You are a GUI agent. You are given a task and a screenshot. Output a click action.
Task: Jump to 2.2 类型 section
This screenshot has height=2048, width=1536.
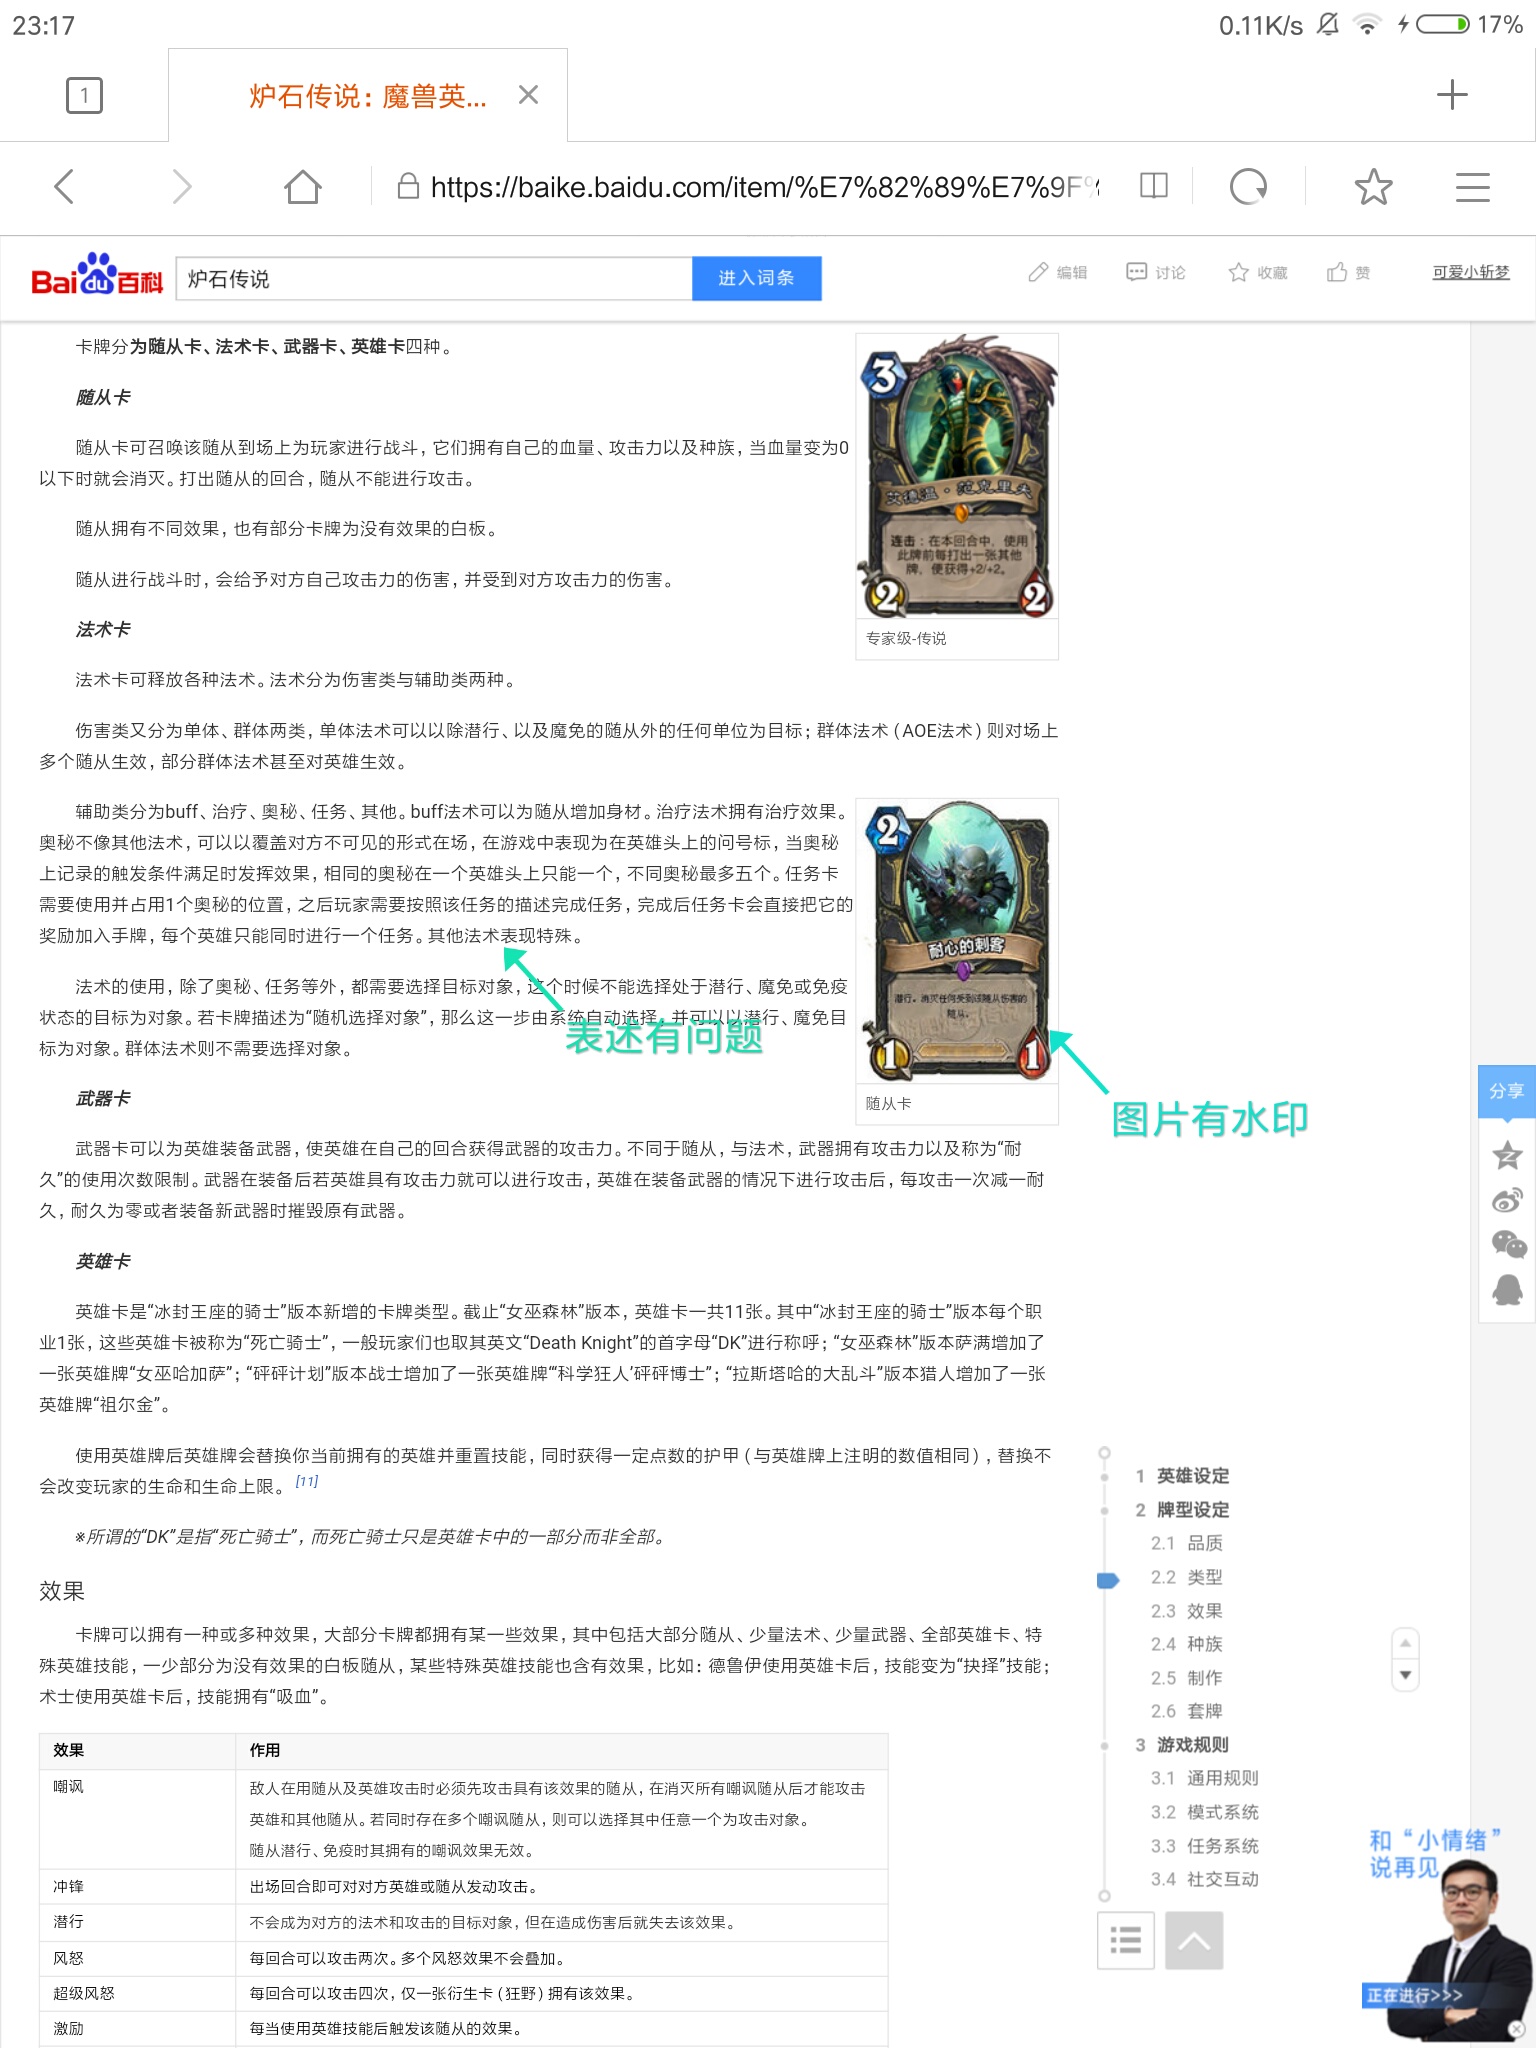(x=1187, y=1577)
